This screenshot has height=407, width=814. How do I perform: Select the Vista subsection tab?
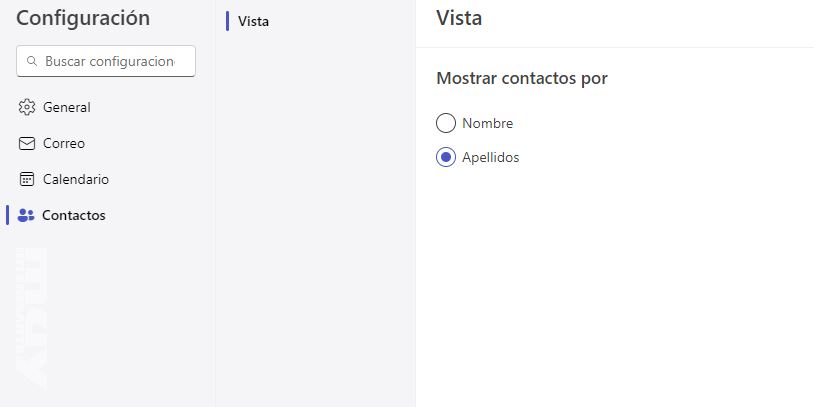pyautogui.click(x=254, y=21)
